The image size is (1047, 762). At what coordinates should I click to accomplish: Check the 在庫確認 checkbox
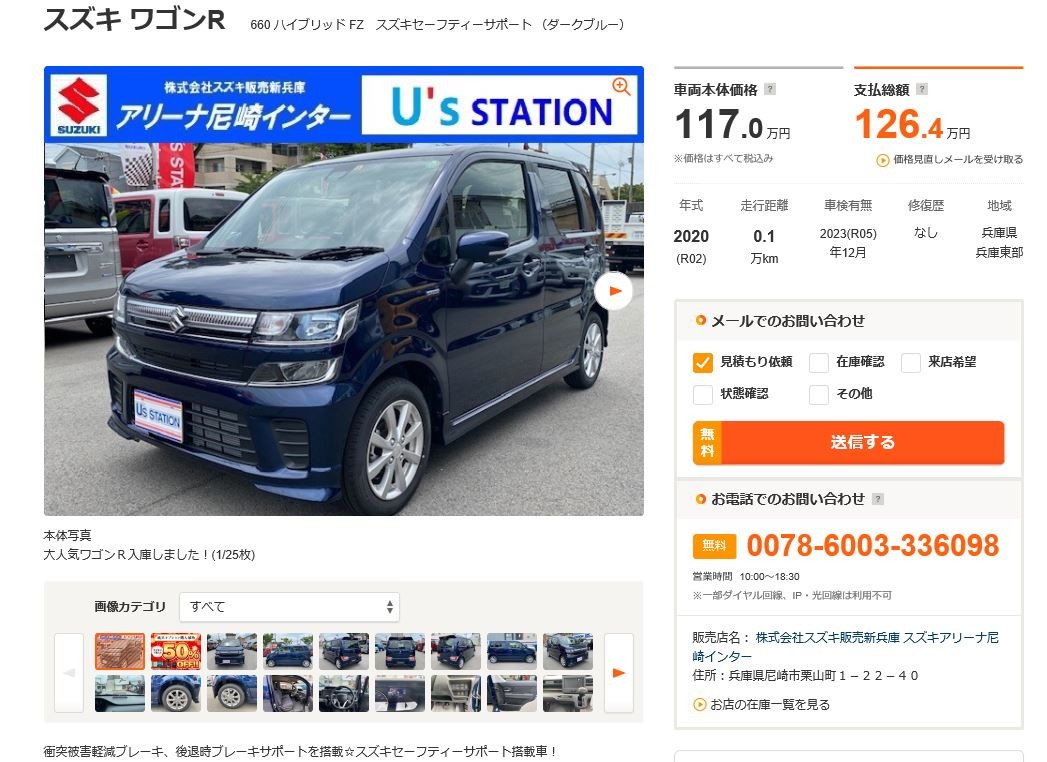819,363
